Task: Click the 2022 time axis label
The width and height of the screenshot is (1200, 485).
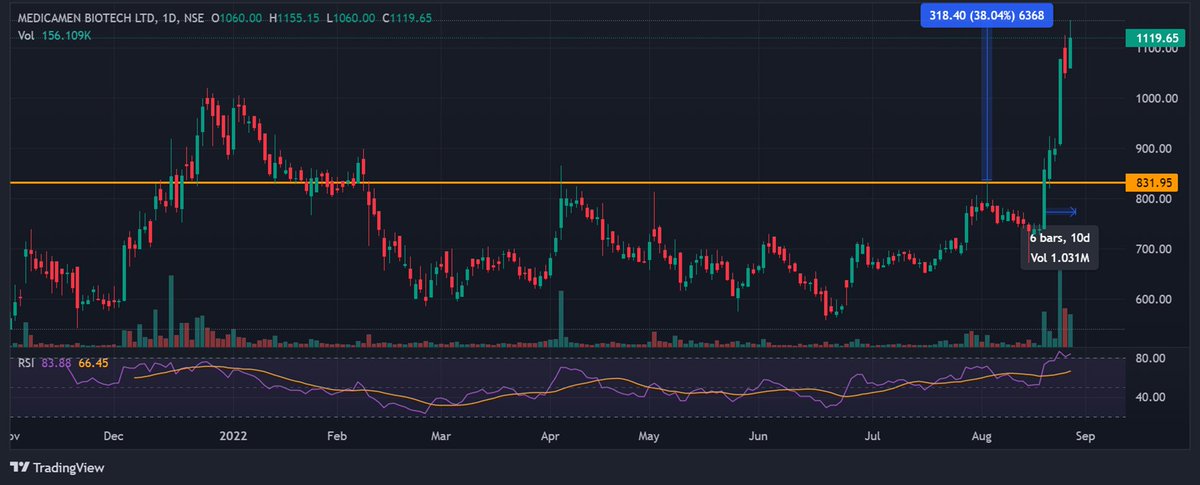Action: pyautogui.click(x=232, y=436)
